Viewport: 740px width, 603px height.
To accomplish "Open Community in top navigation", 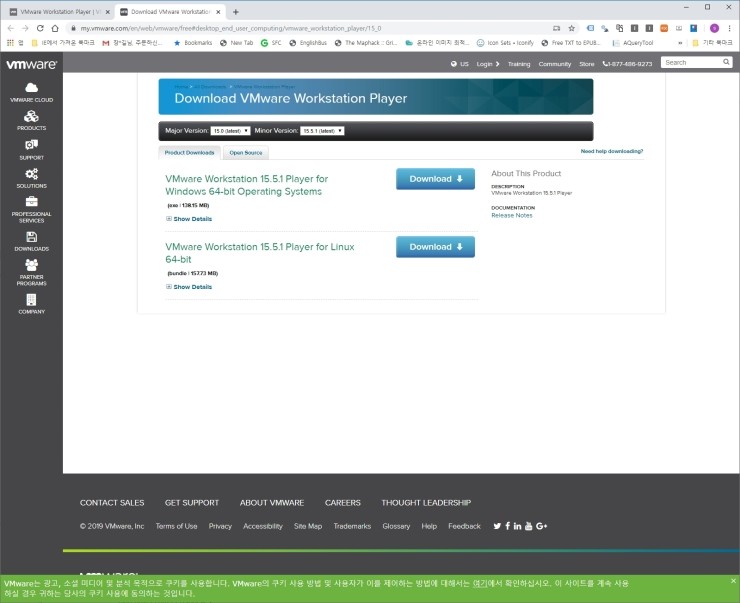I will pyautogui.click(x=555, y=64).
